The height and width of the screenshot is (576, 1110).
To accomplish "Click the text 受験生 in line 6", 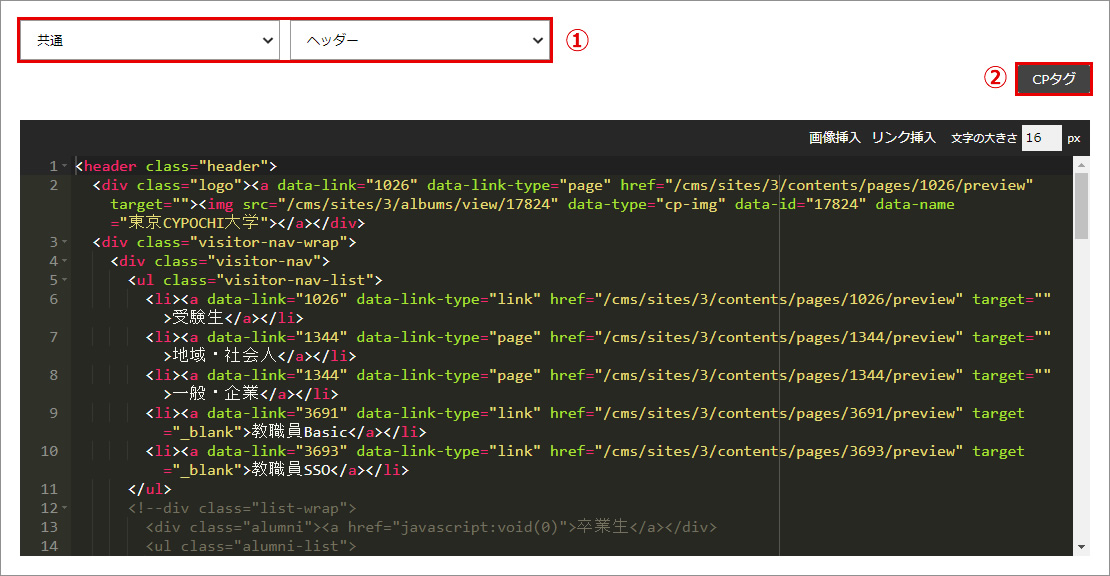I will (198, 318).
